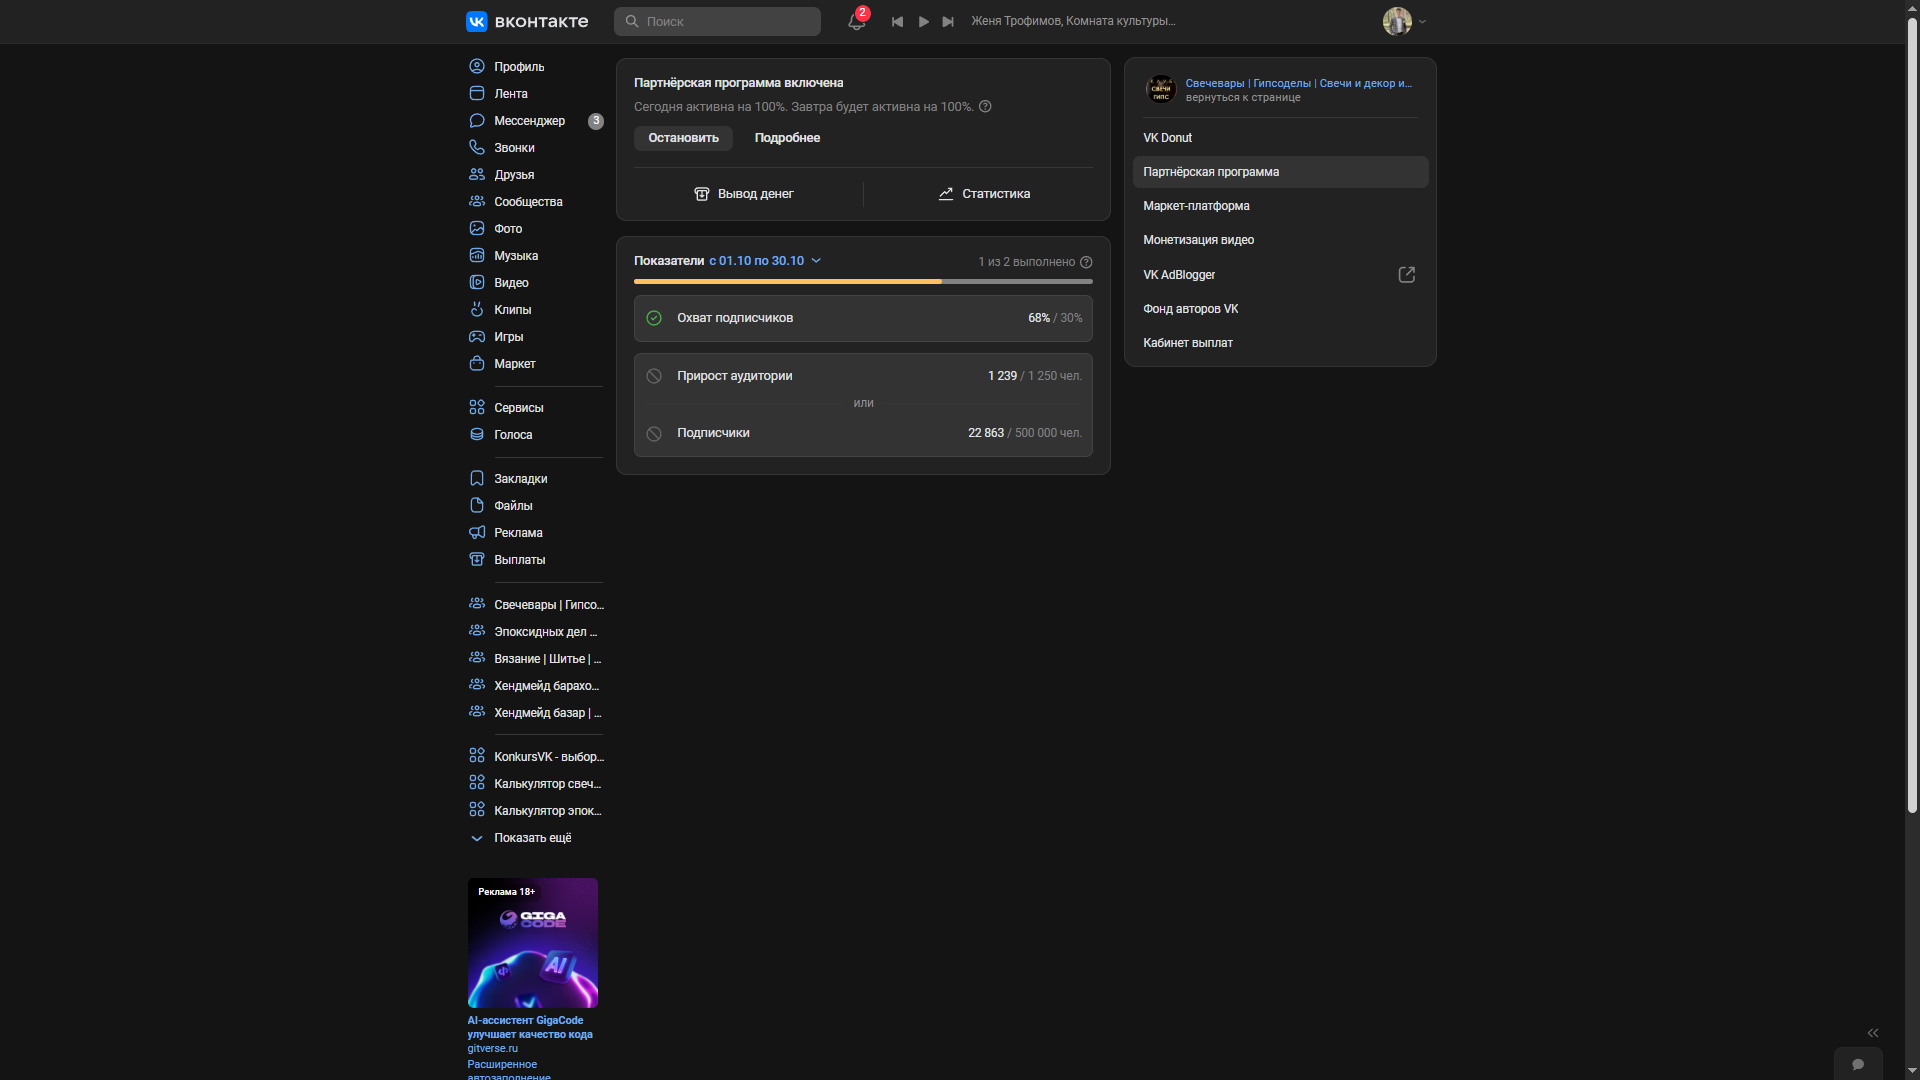The width and height of the screenshot is (1920, 1080).
Task: Click the VK logo icon
Action: click(477, 21)
